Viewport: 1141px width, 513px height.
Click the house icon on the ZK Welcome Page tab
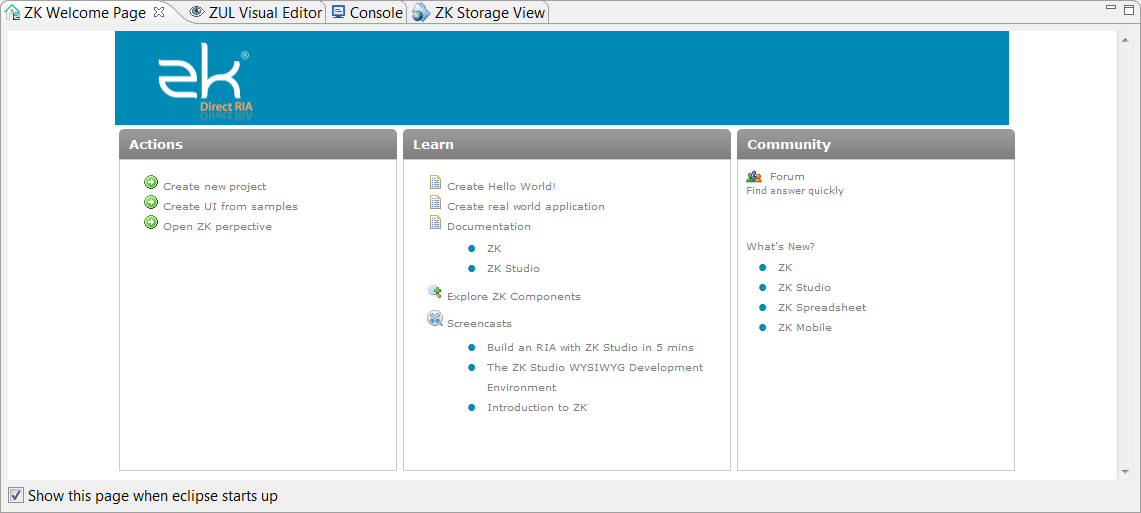pos(12,12)
